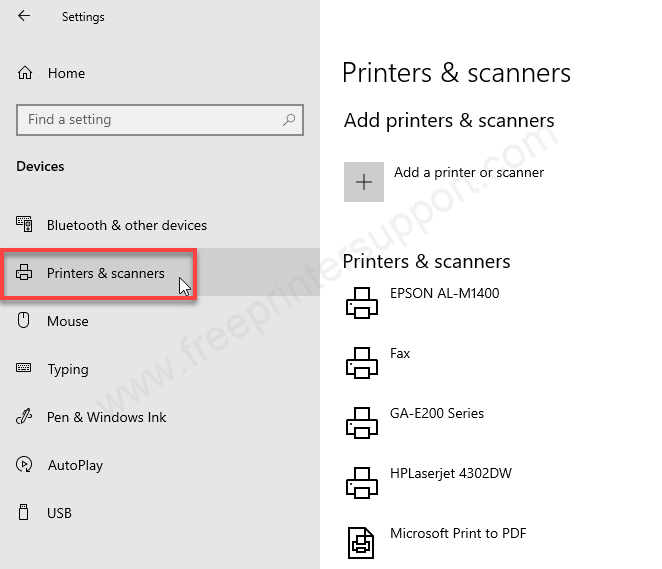Click the HPLaserjet 4302DW printer icon
The image size is (662, 569).
point(361,483)
